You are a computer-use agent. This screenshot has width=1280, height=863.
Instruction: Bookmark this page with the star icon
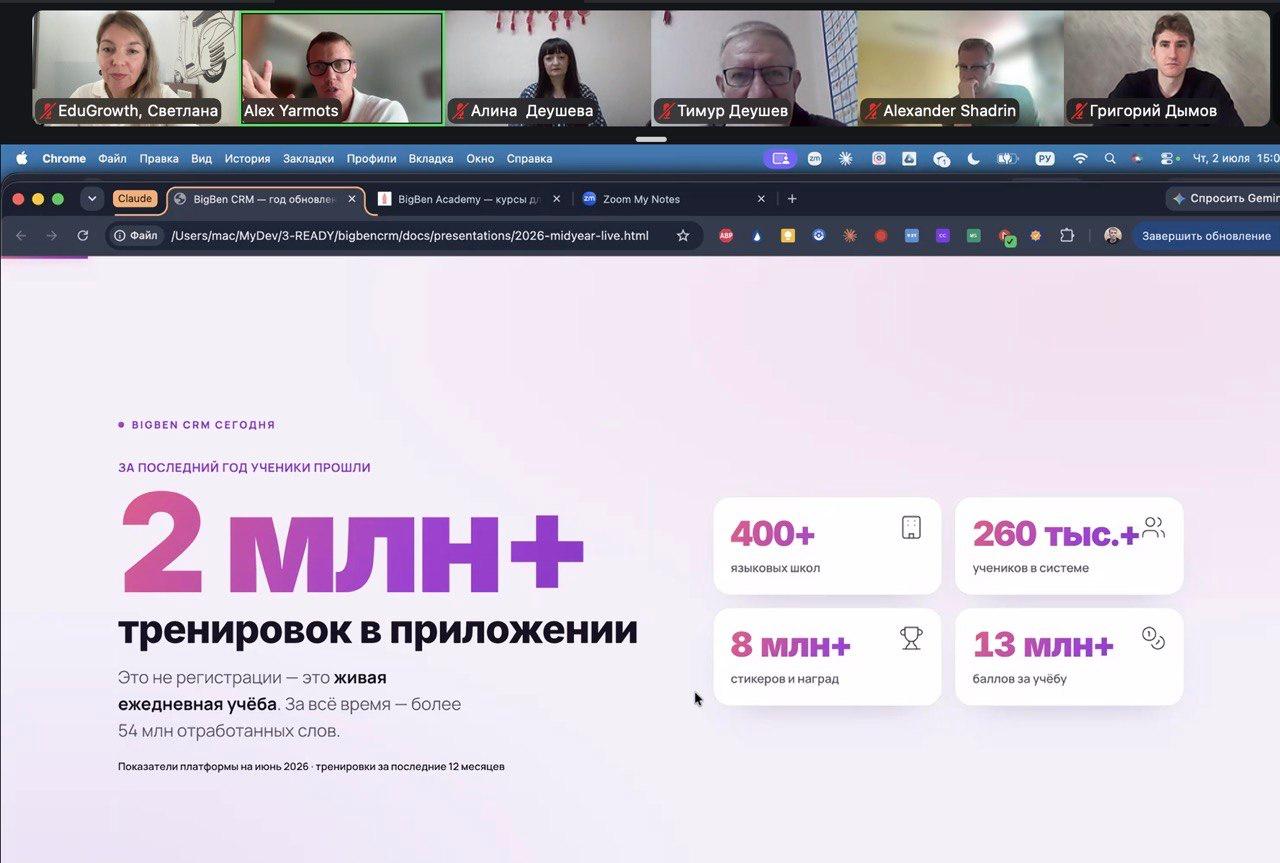[683, 236]
